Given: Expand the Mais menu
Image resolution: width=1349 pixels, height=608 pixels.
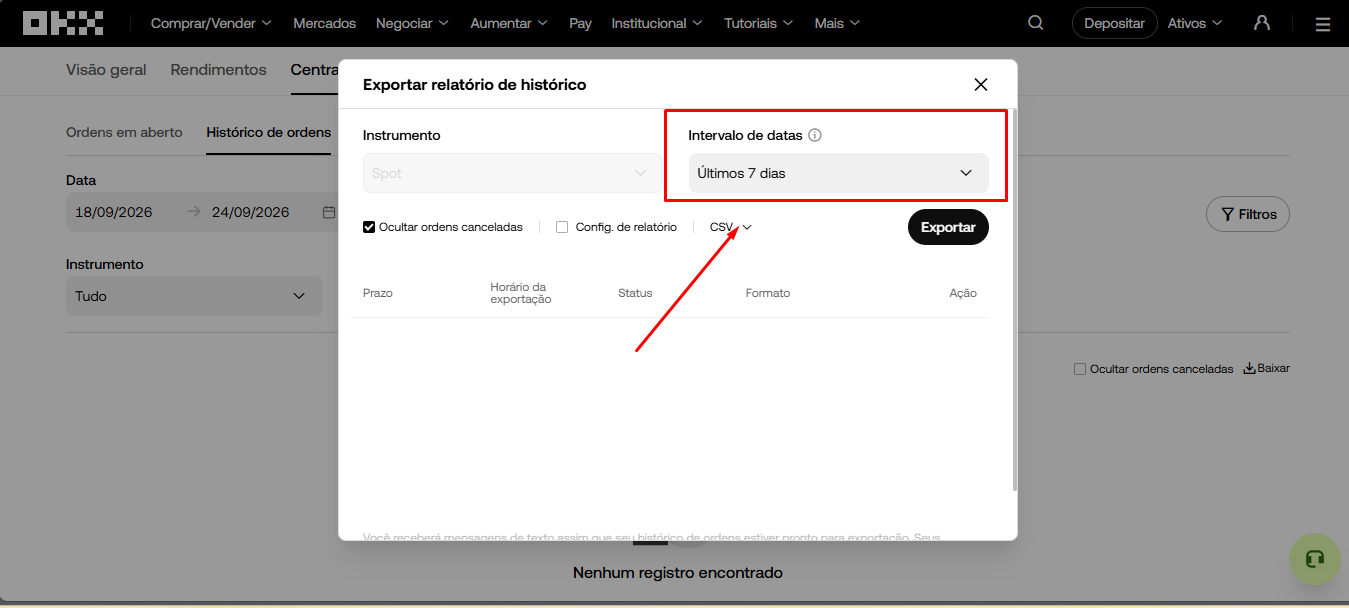Looking at the screenshot, I should [837, 23].
